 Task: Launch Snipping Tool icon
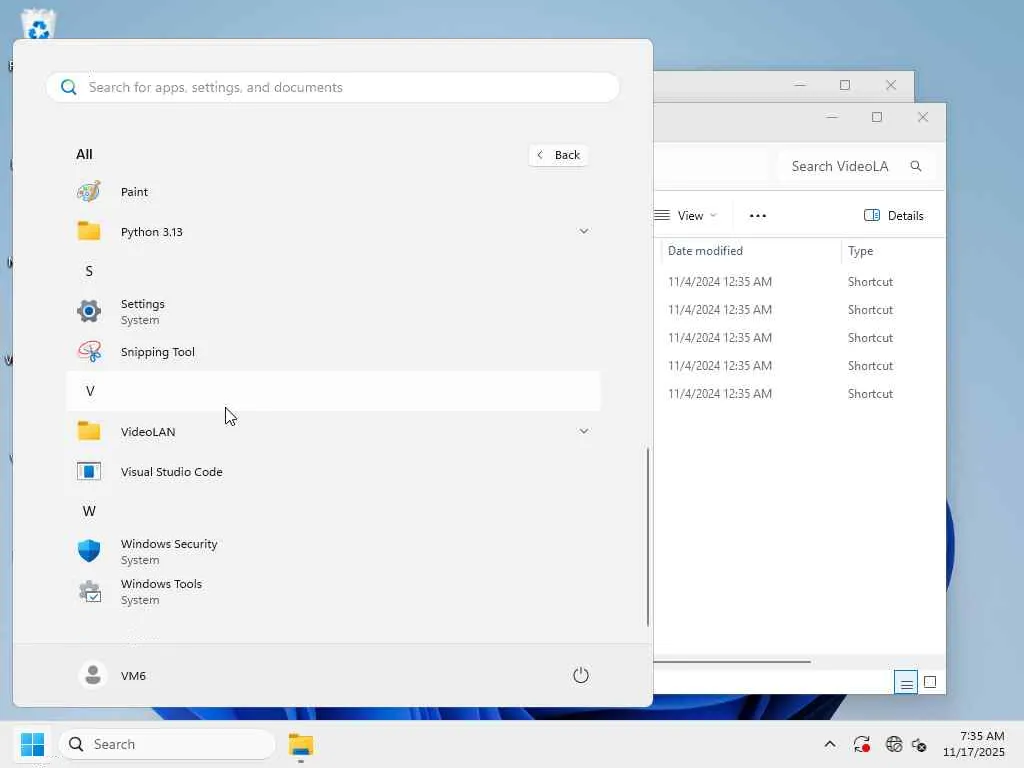(89, 351)
